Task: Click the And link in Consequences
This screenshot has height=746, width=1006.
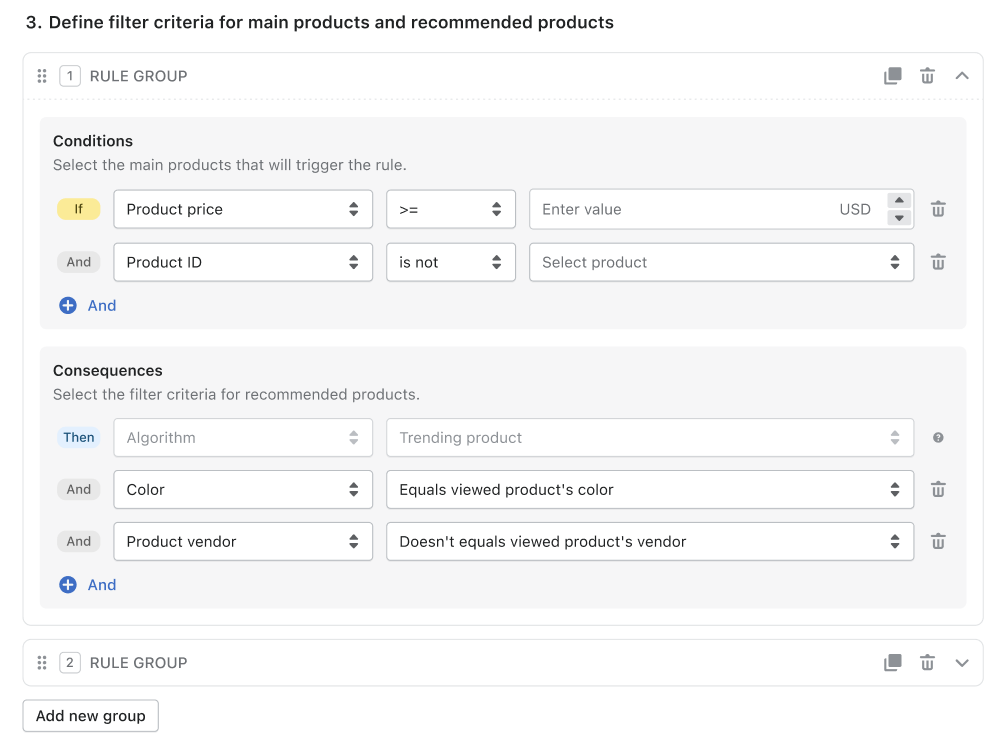Action: click(101, 584)
